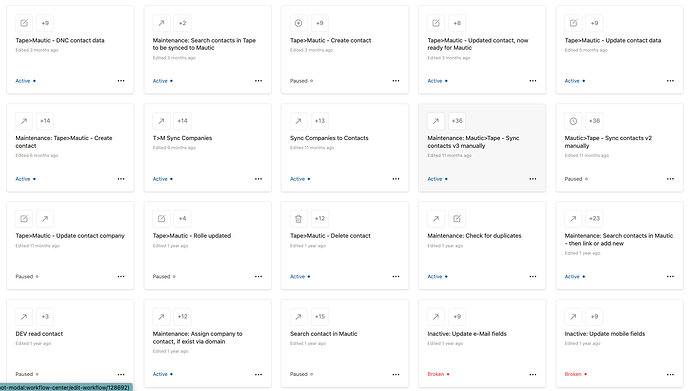Open Search contact in Mautic workflow
Image resolution: width=690 pixels, height=391 pixels.
pos(323,334)
